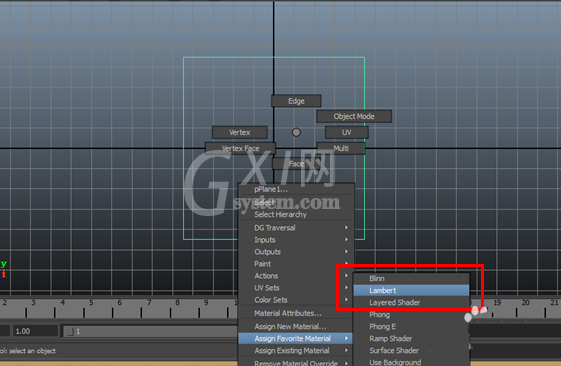Choose Object Mode in the marking menu
561x366 pixels.
pos(354,116)
